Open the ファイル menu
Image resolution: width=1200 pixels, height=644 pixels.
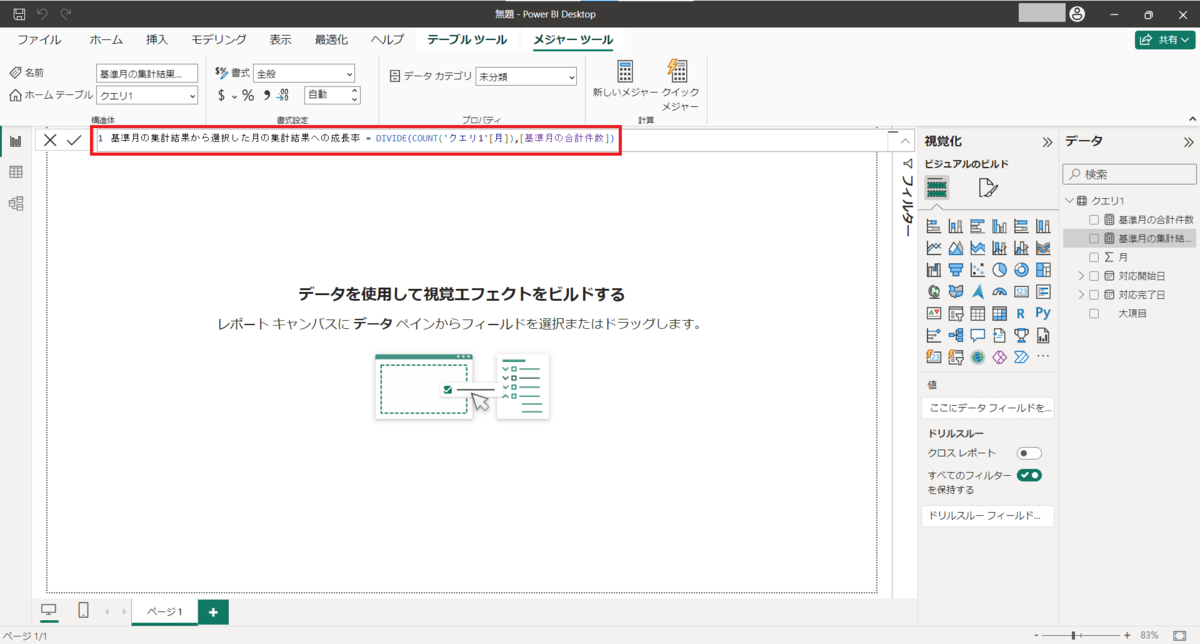tap(39, 40)
